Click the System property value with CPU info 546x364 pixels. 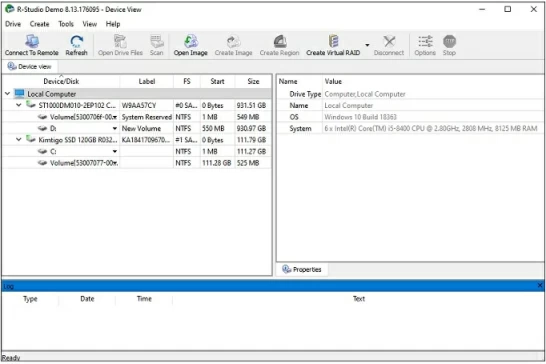pyautogui.click(x=431, y=128)
